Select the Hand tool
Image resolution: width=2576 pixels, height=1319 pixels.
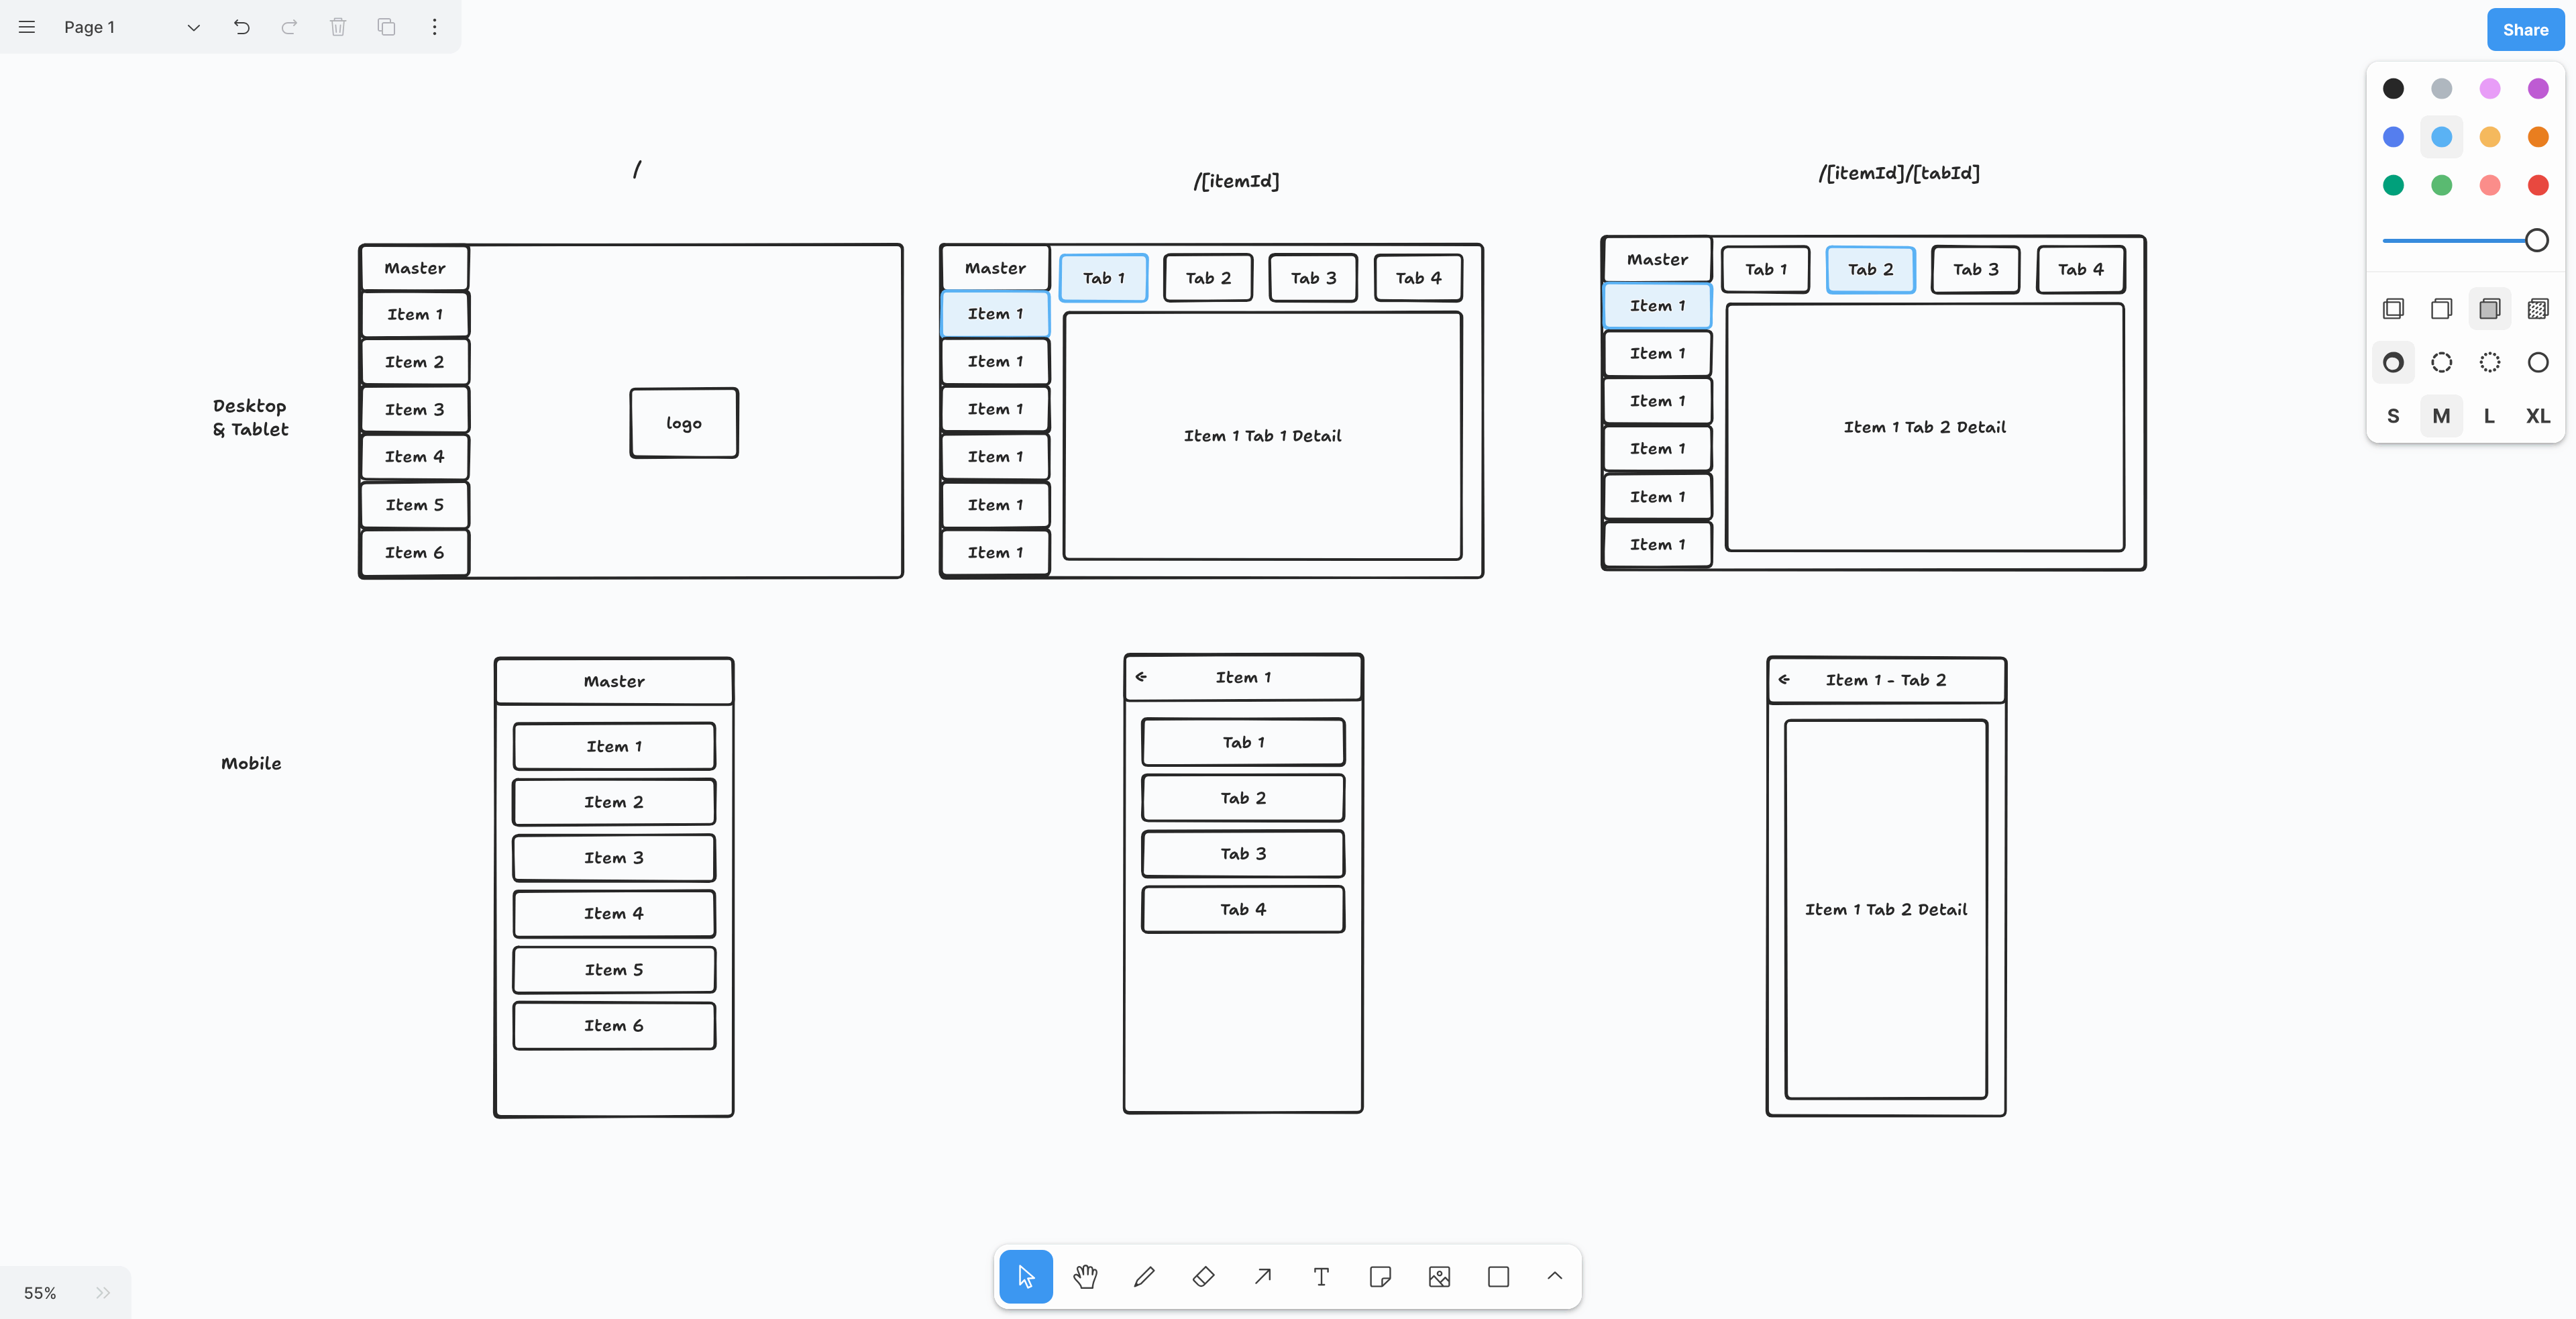click(1085, 1276)
